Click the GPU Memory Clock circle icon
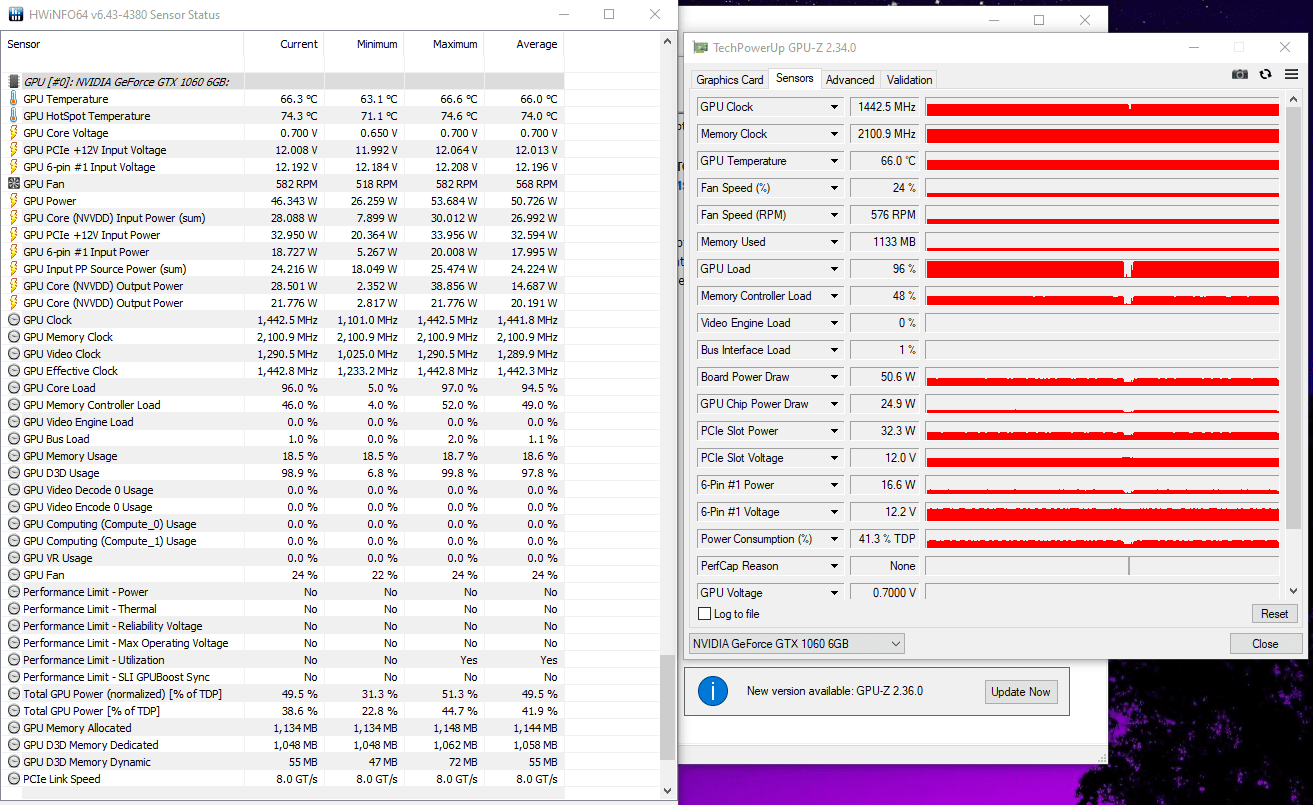This screenshot has width=1313, height=805. coord(14,337)
